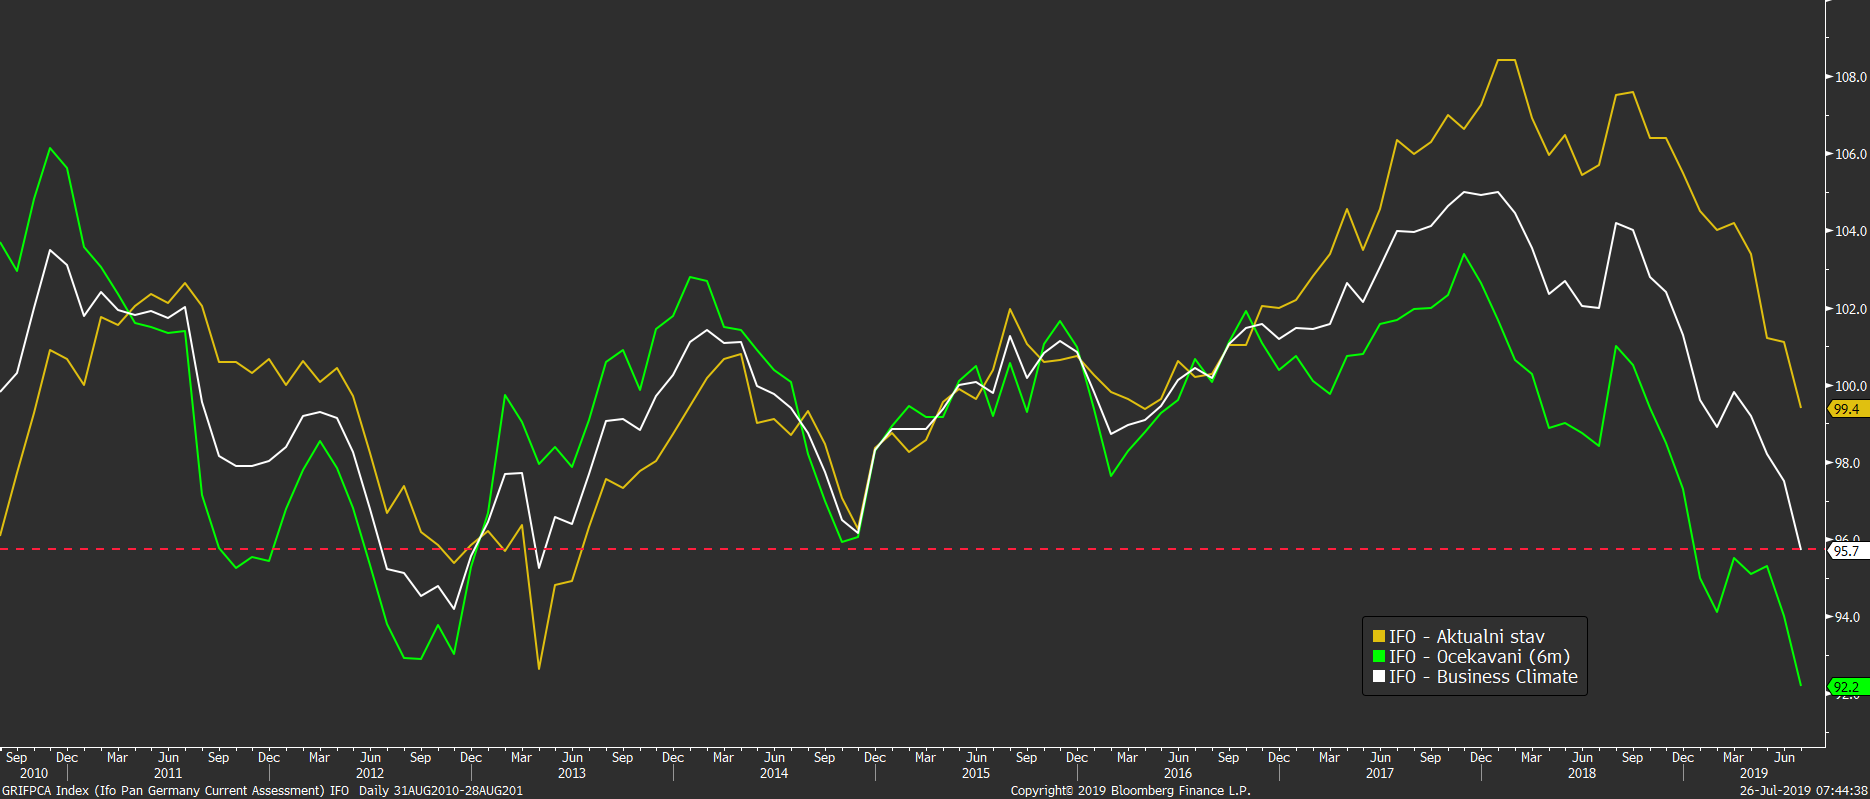1870x799 pixels.
Task: Click the 108.0 label on the price axis
Action: [1850, 77]
